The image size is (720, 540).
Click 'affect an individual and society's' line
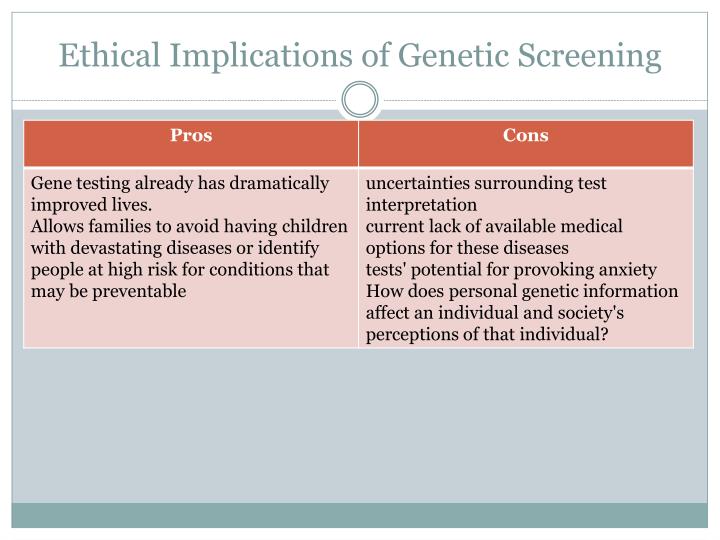[495, 313]
